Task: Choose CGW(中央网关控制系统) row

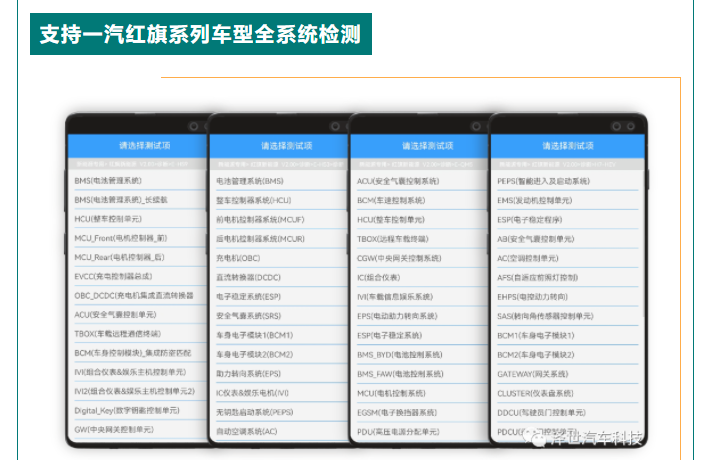Action: [420, 258]
